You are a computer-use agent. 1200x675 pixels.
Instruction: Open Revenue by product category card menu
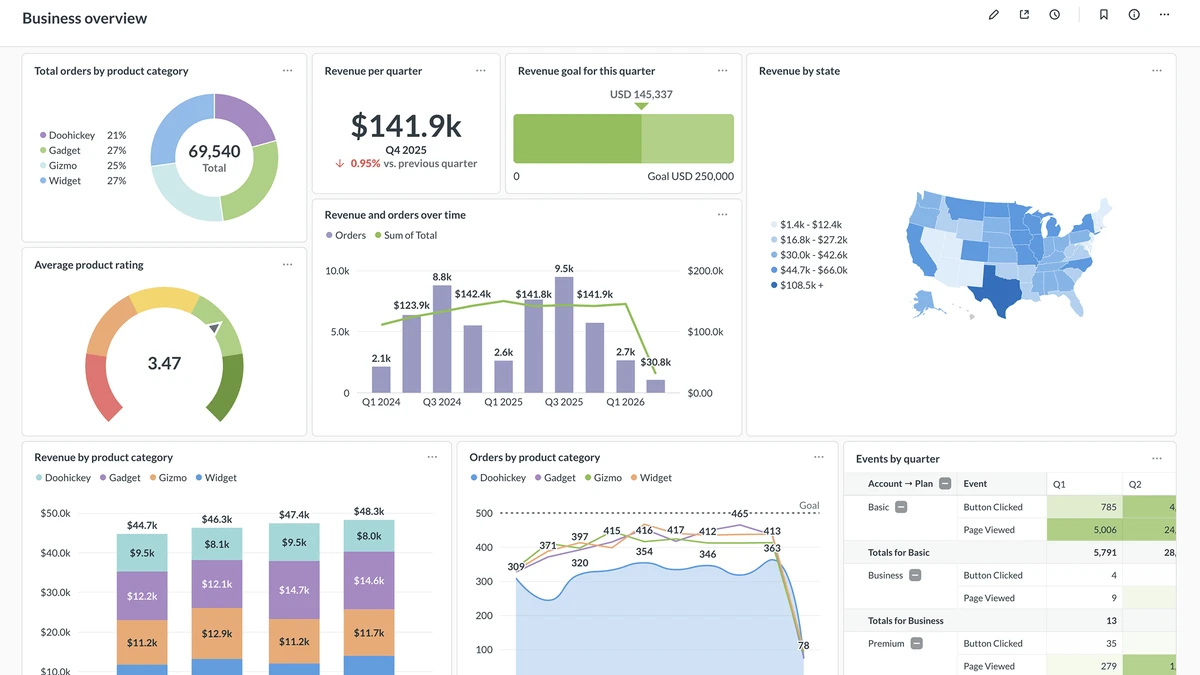tap(433, 457)
